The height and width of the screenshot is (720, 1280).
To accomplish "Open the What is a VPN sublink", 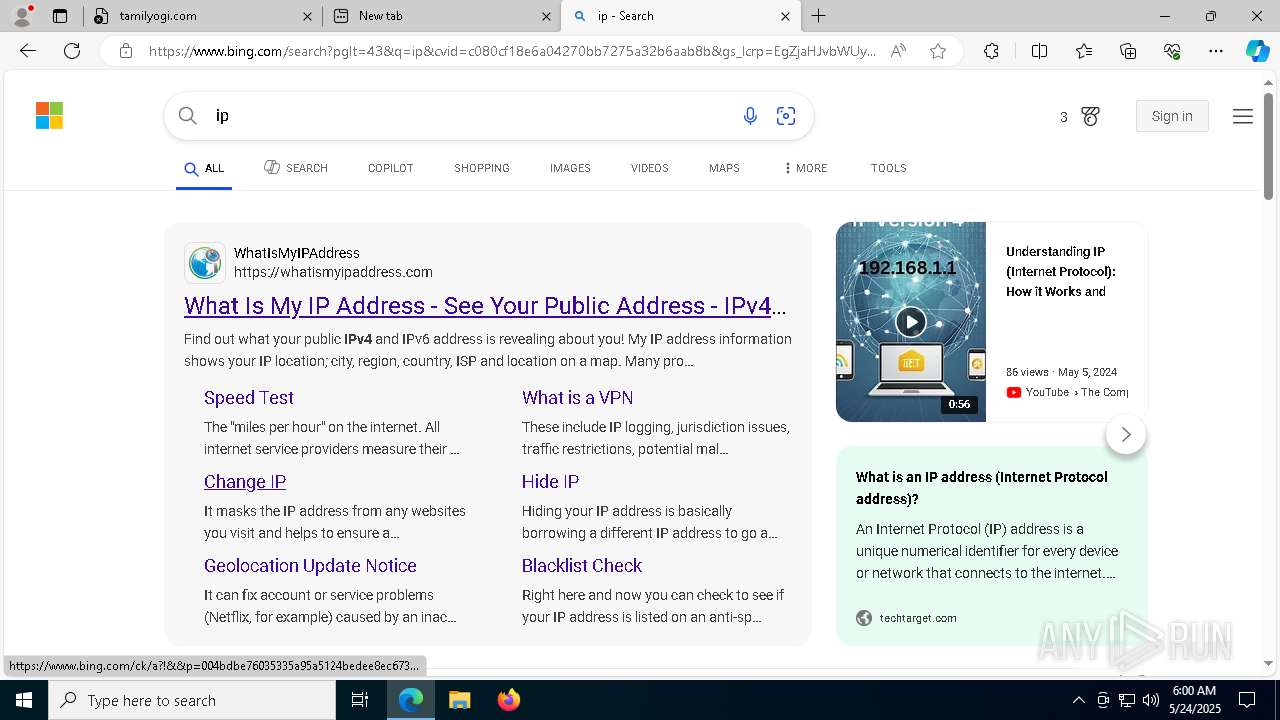I will pyautogui.click(x=577, y=398).
